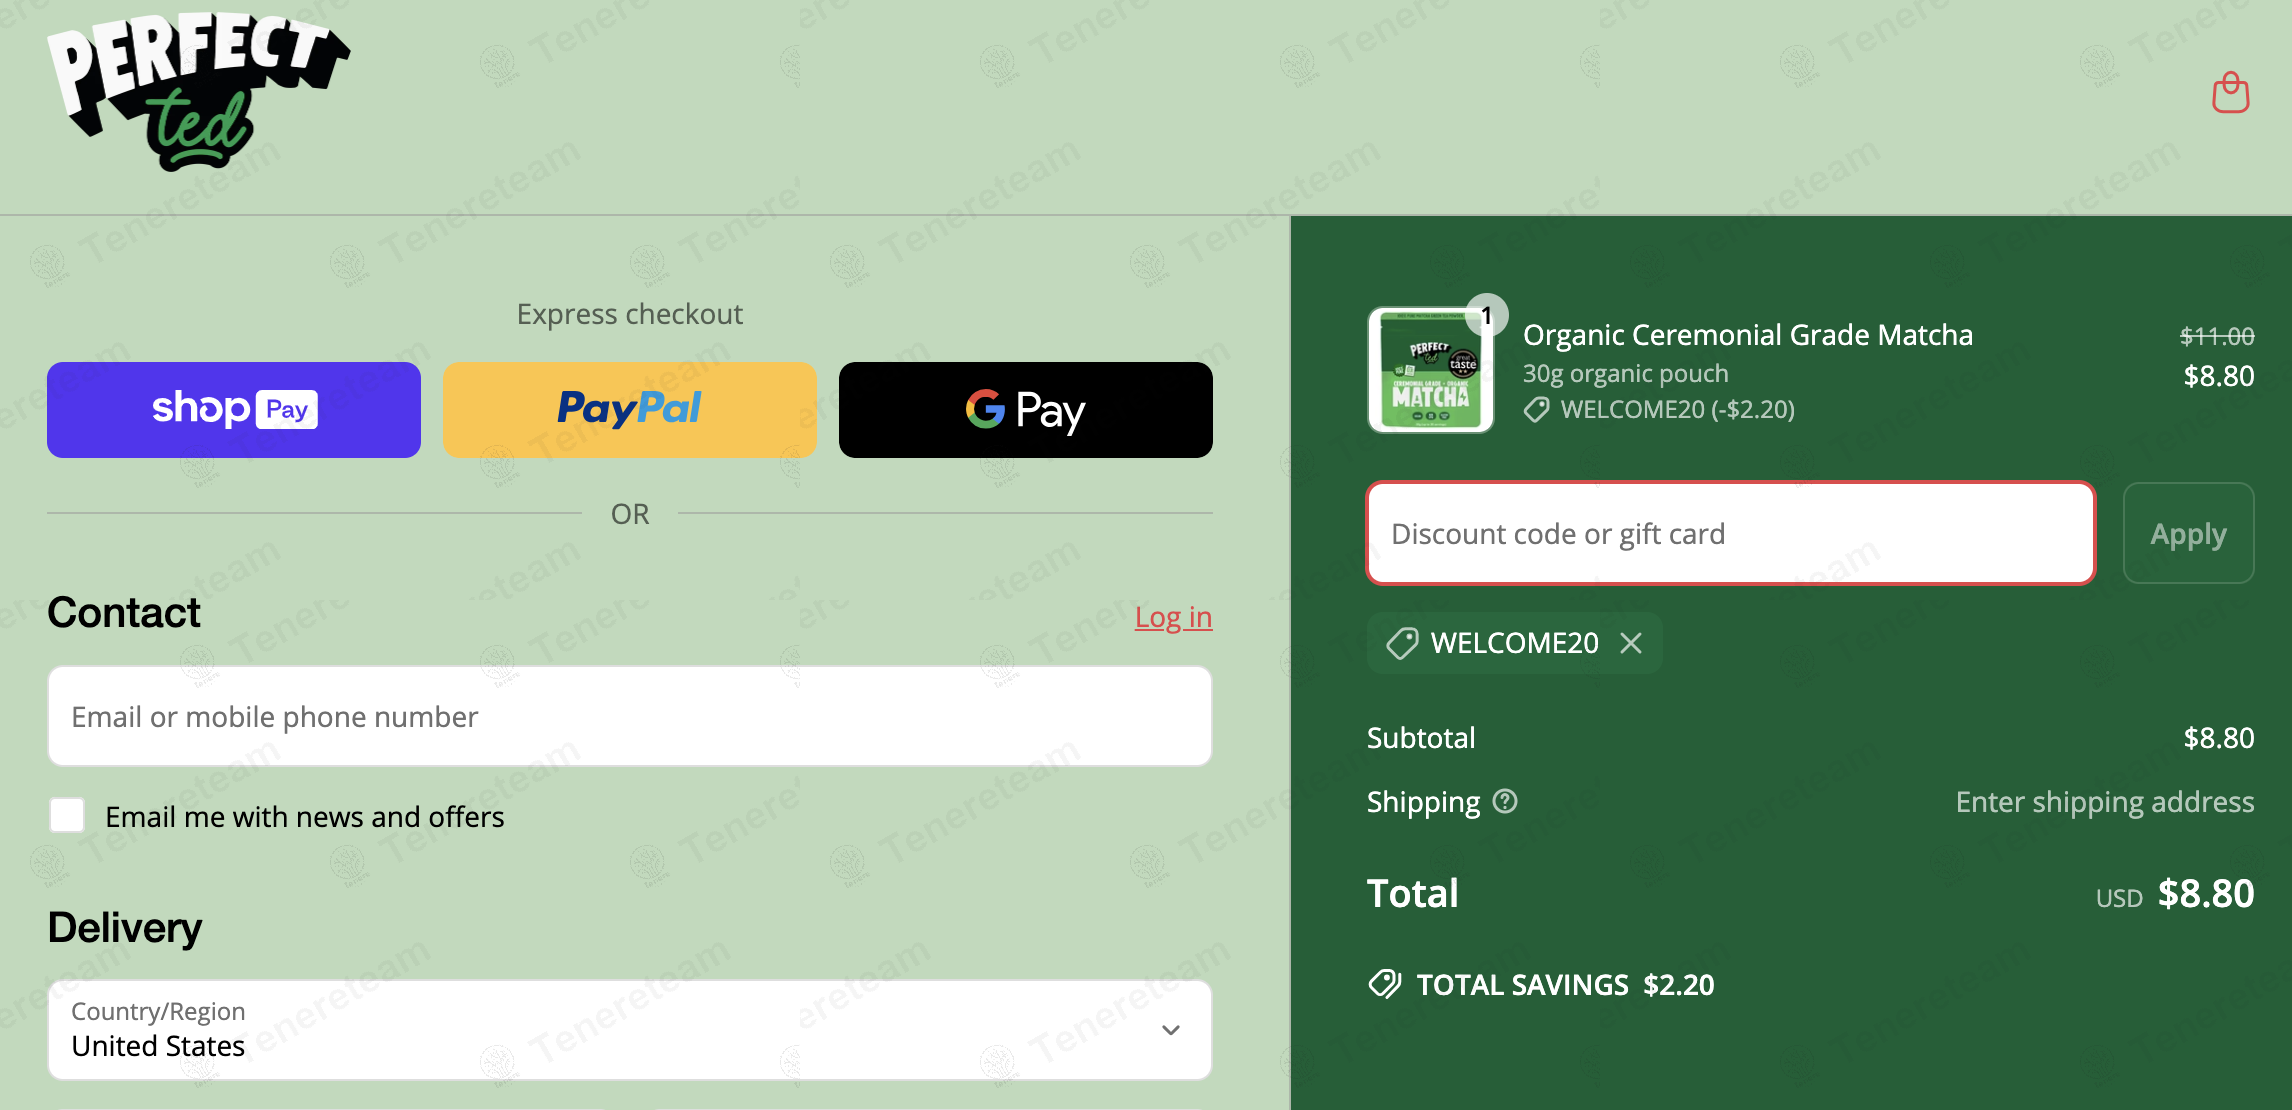Pay with PayPal express checkout

pyautogui.click(x=630, y=410)
